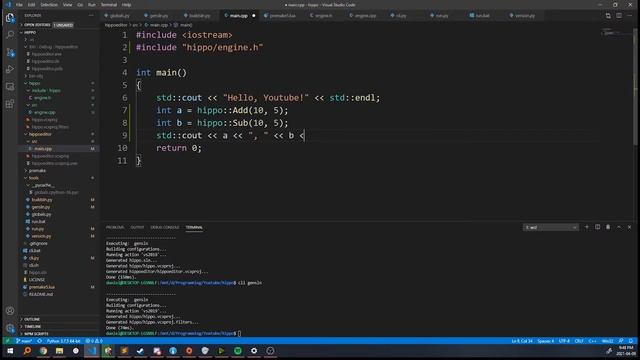Select README.md in the file tree
The image size is (640, 360).
40,294
